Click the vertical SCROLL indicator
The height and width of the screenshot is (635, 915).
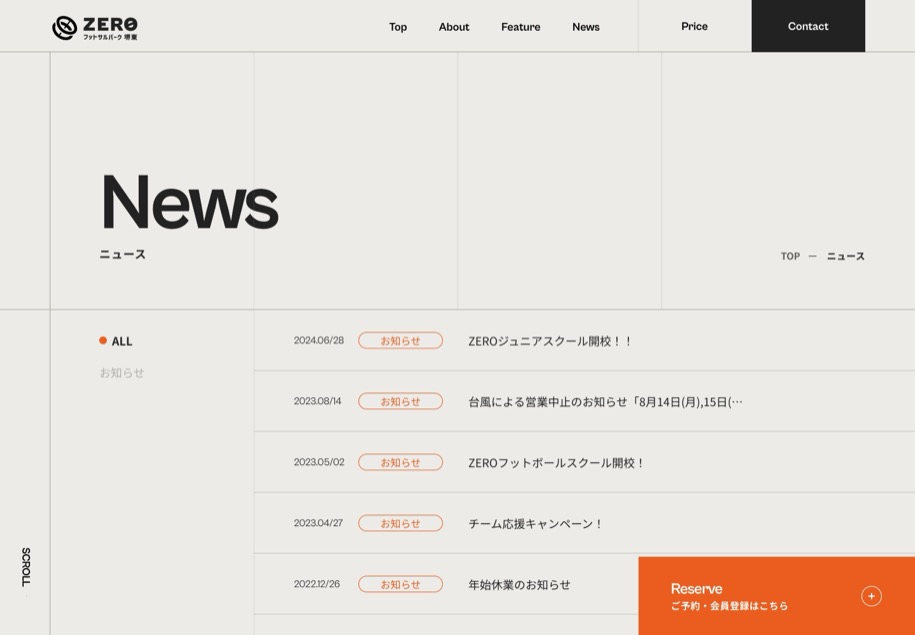point(26,567)
